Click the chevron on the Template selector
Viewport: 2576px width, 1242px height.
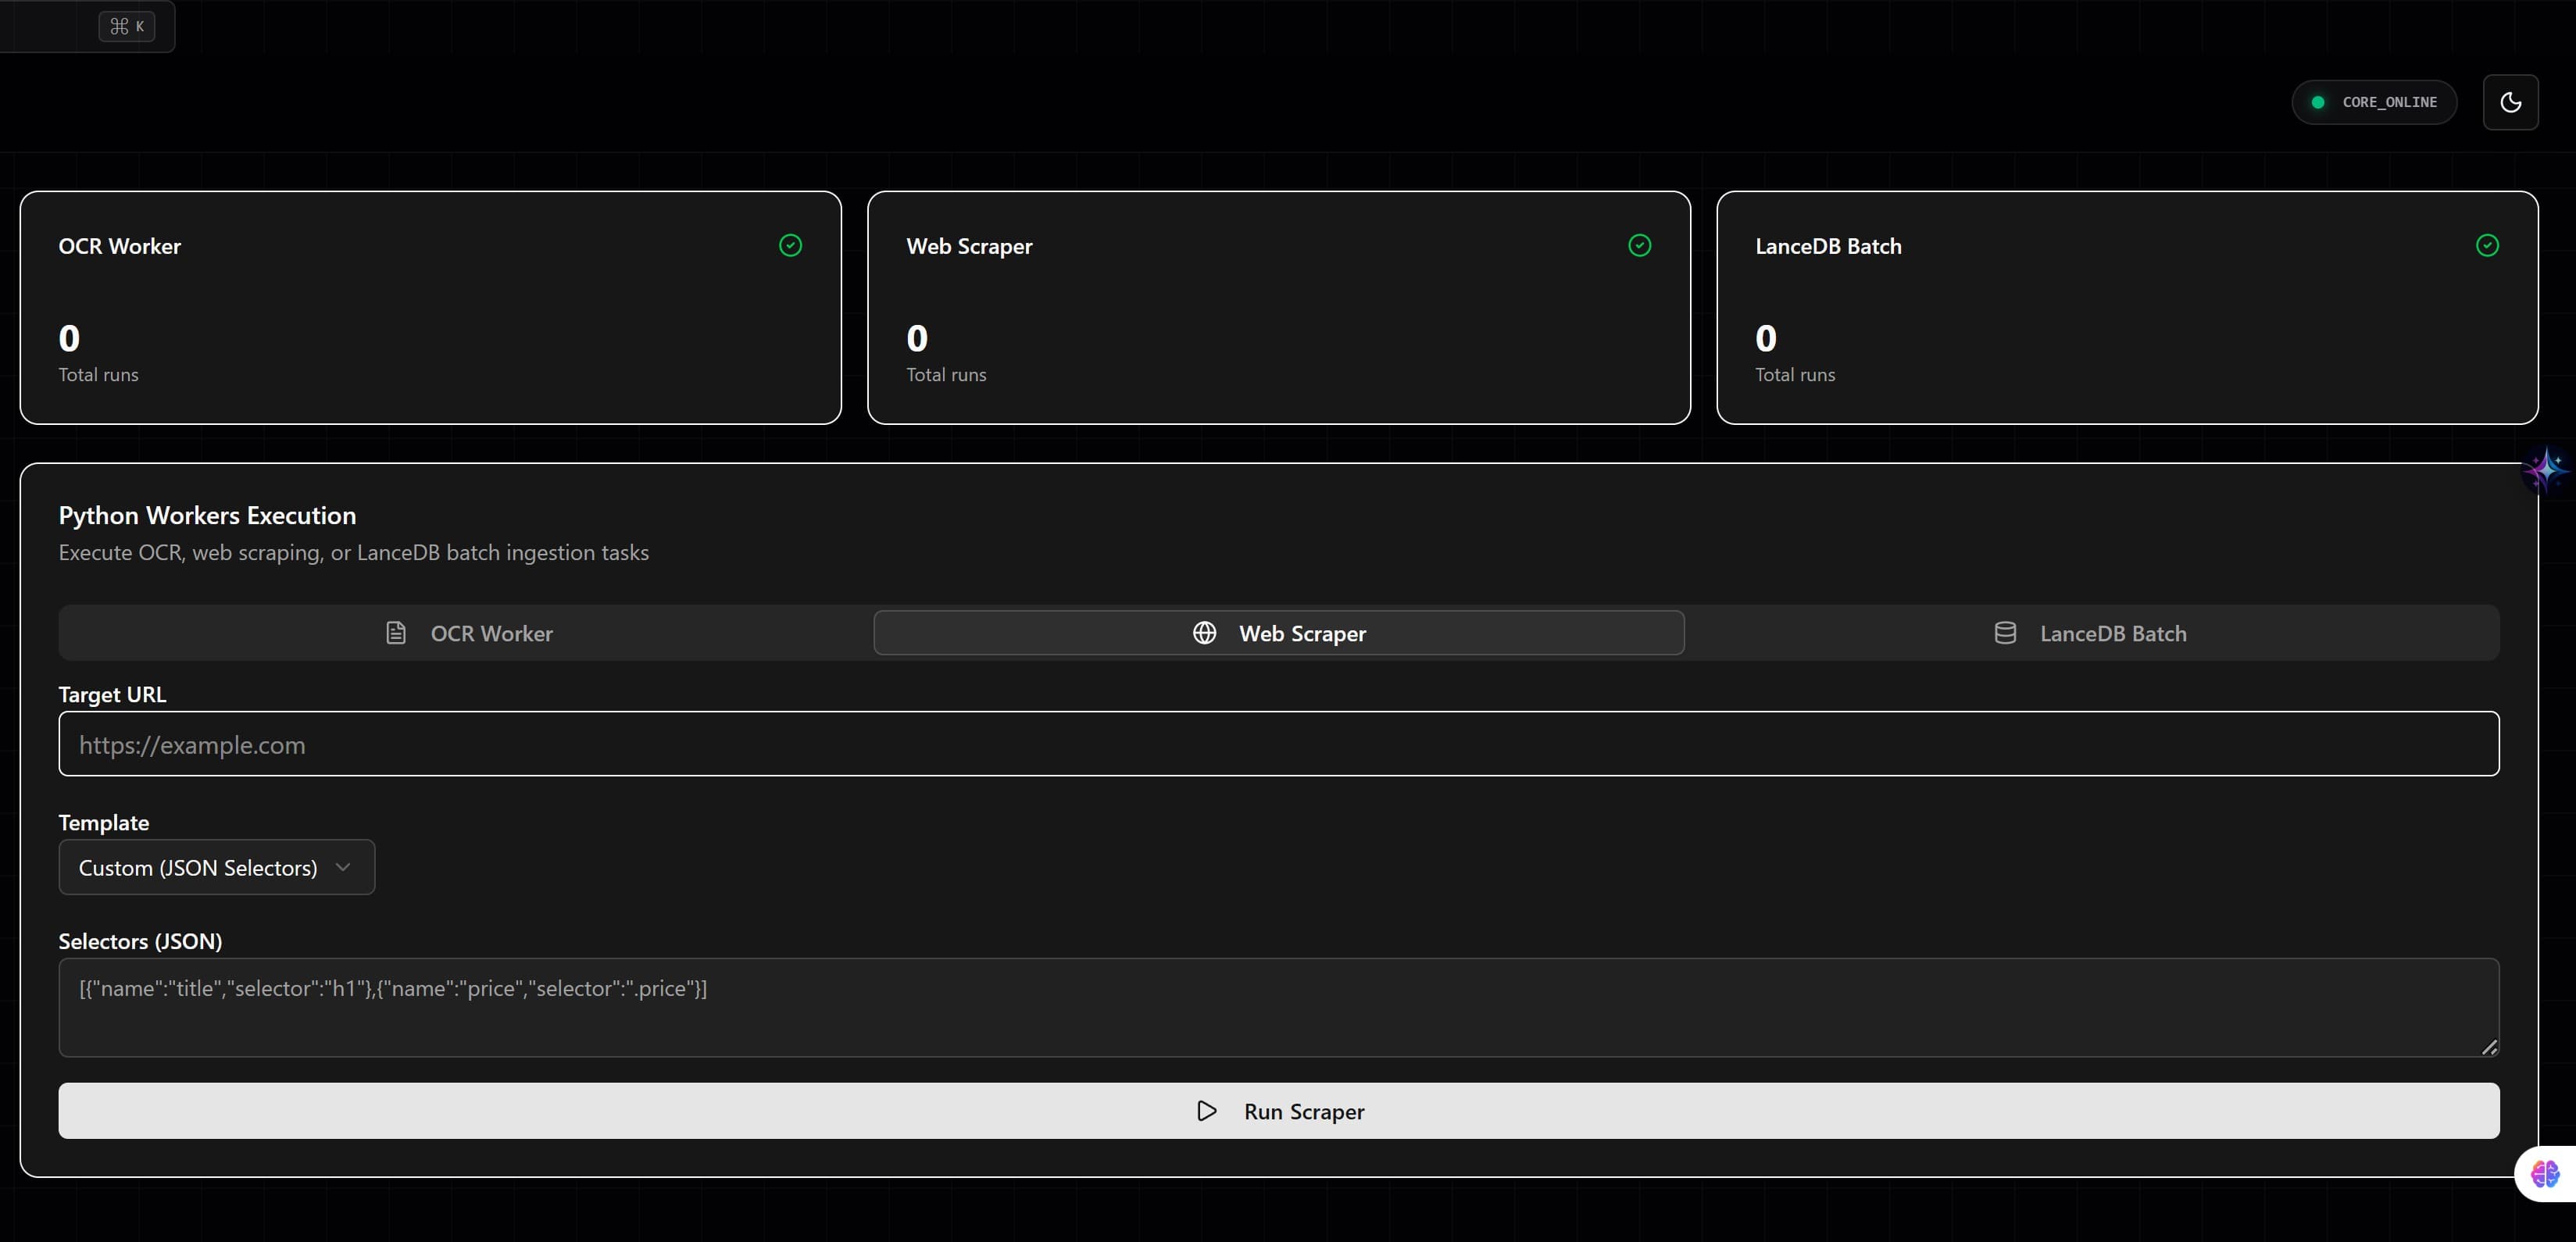[344, 867]
